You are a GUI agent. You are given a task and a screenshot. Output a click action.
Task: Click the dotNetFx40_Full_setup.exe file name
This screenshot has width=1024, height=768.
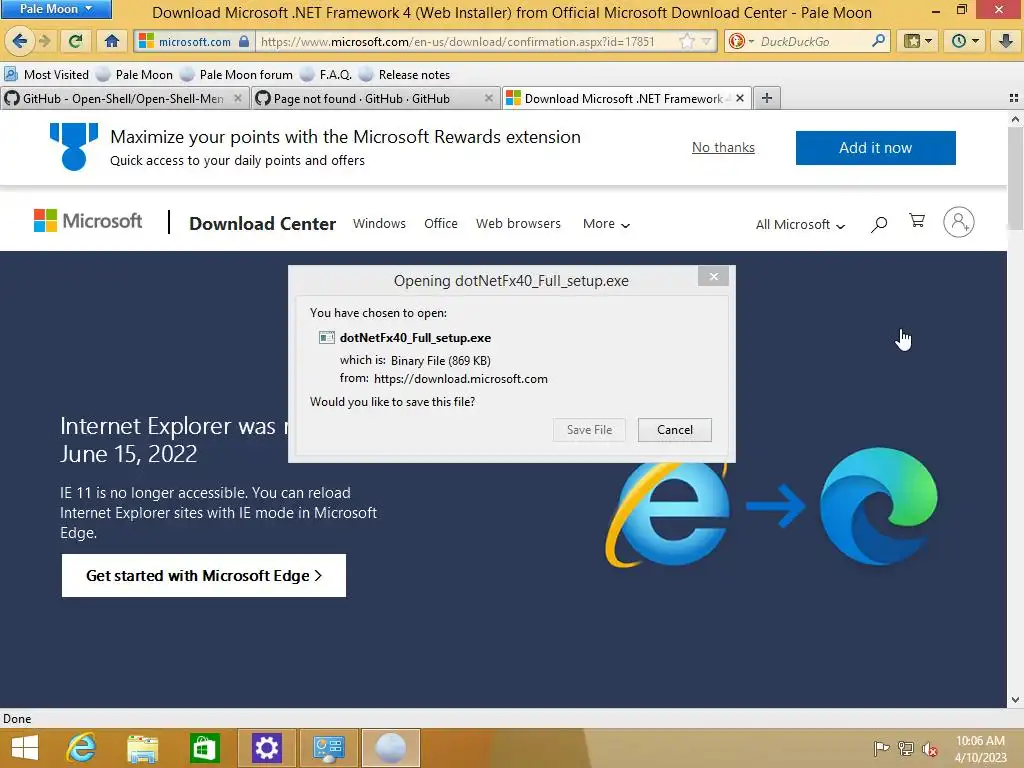[x=415, y=338]
